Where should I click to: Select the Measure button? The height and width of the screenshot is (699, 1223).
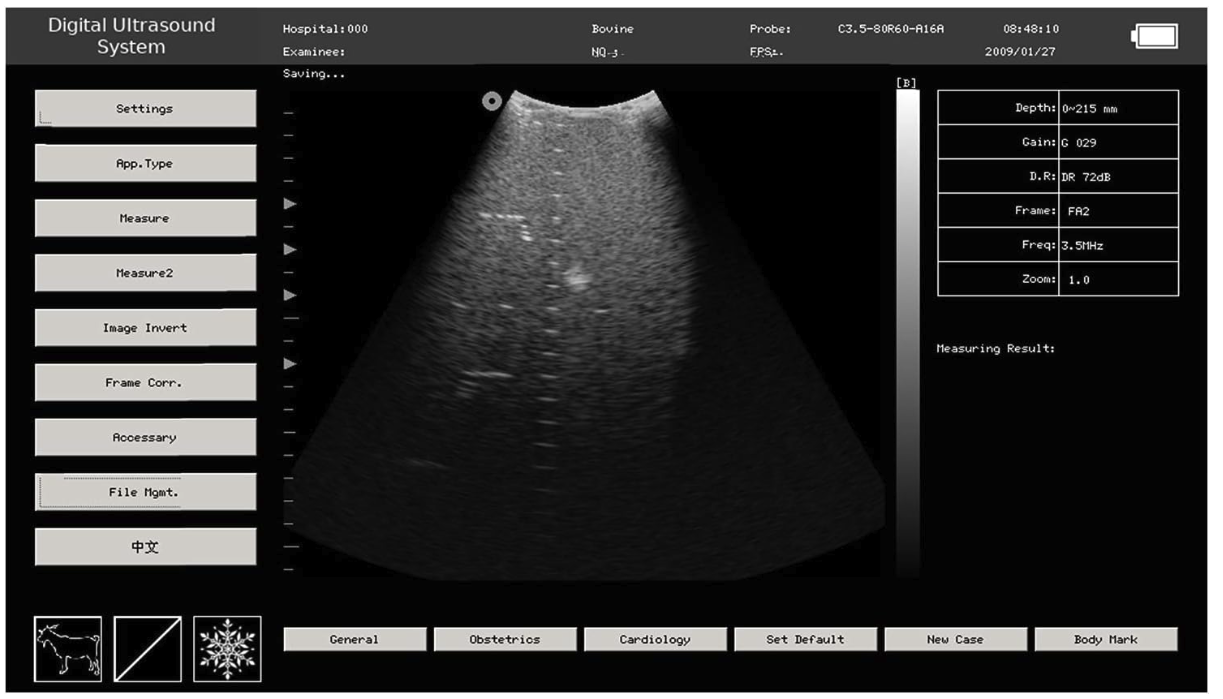[x=145, y=218]
